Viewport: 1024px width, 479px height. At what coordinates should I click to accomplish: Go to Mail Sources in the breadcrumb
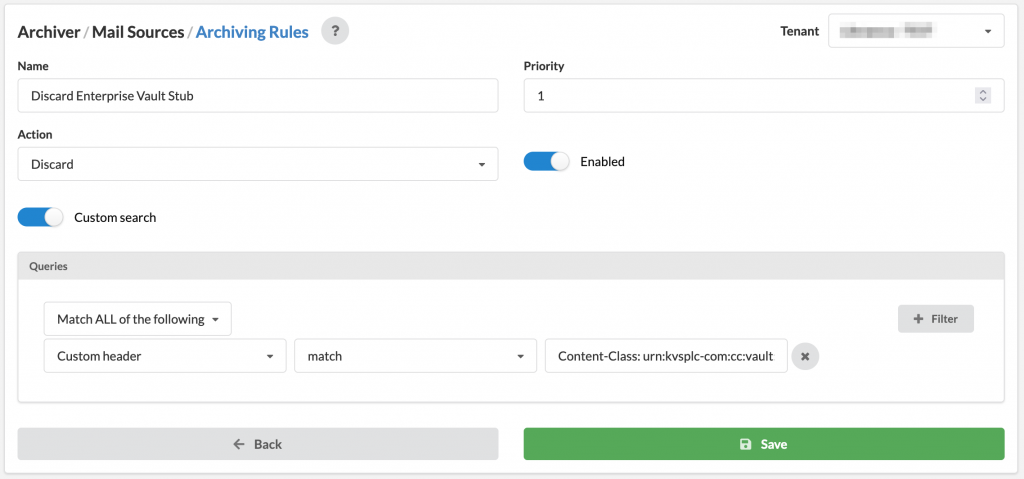(138, 31)
